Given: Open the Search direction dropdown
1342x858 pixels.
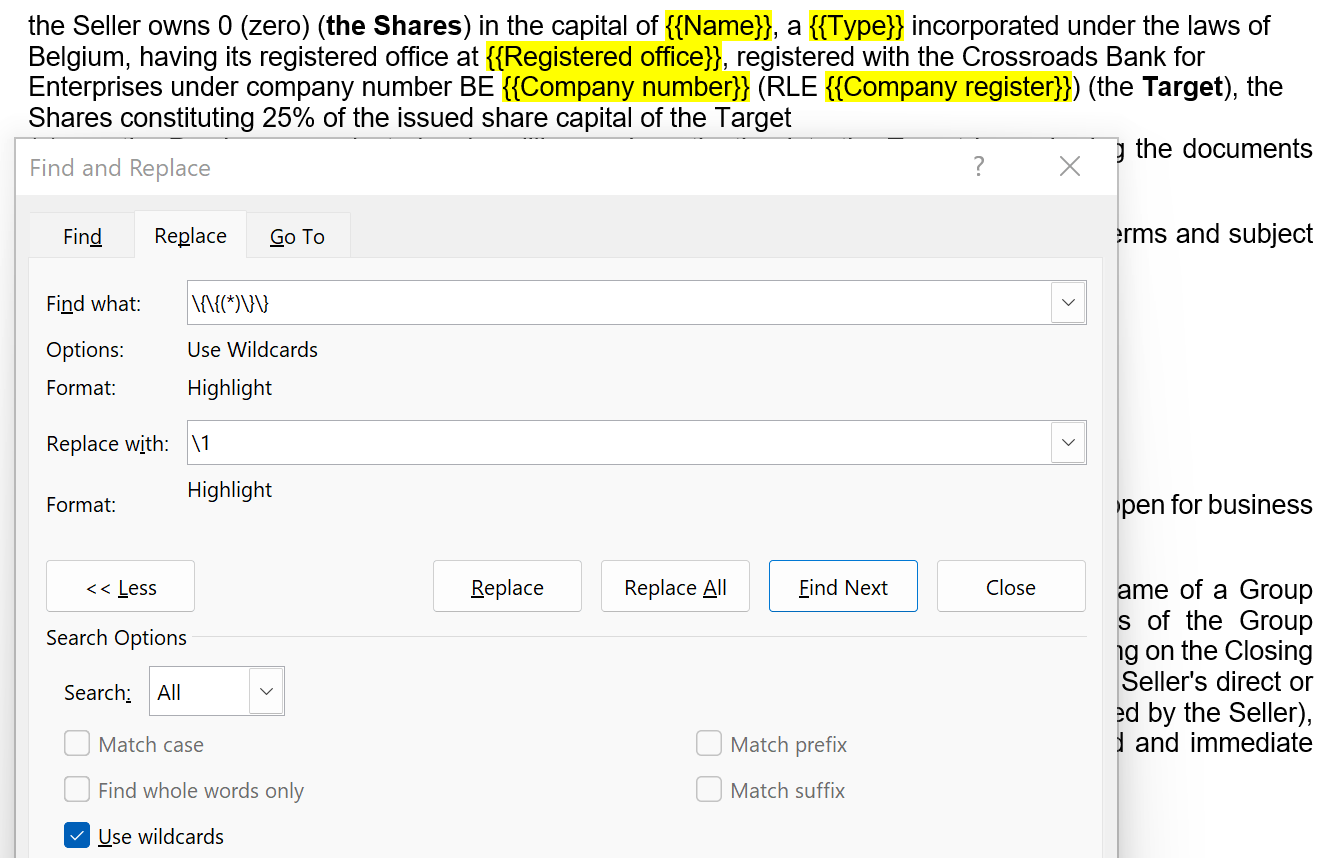Looking at the screenshot, I should click(265, 692).
